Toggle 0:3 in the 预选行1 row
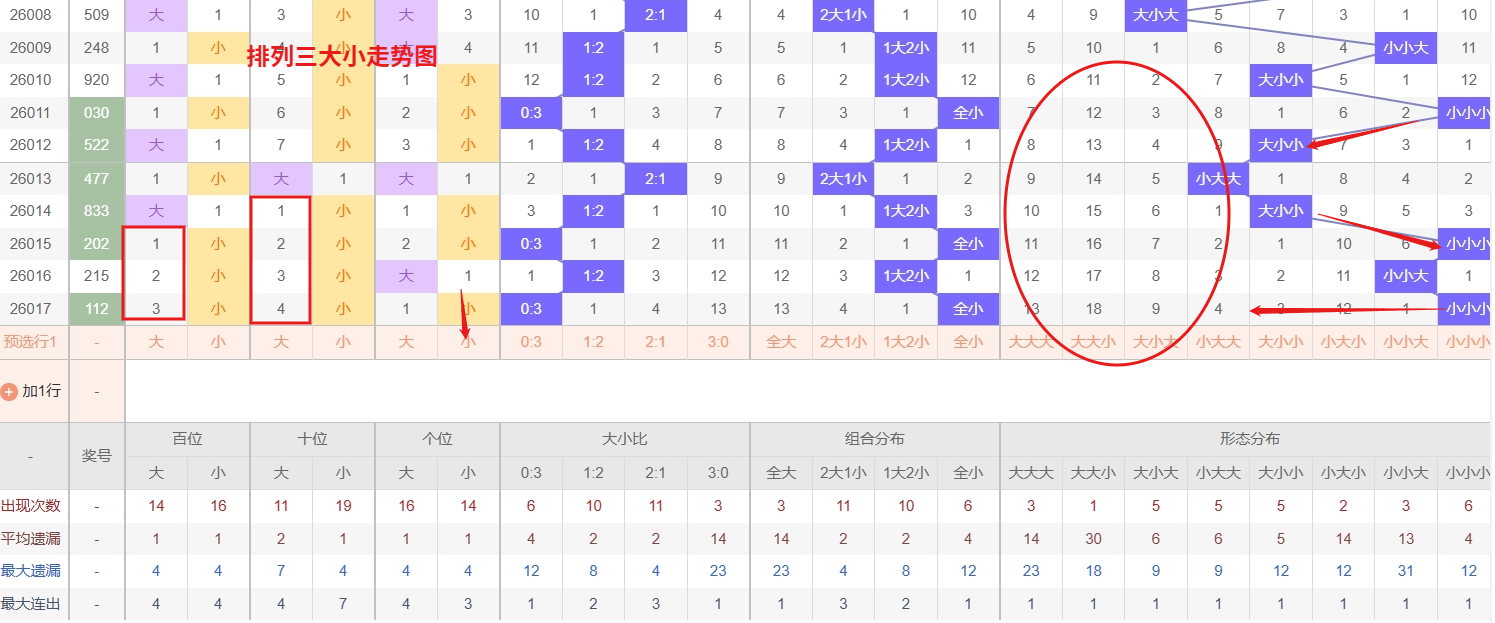The height and width of the screenshot is (623, 1495). 531,342
